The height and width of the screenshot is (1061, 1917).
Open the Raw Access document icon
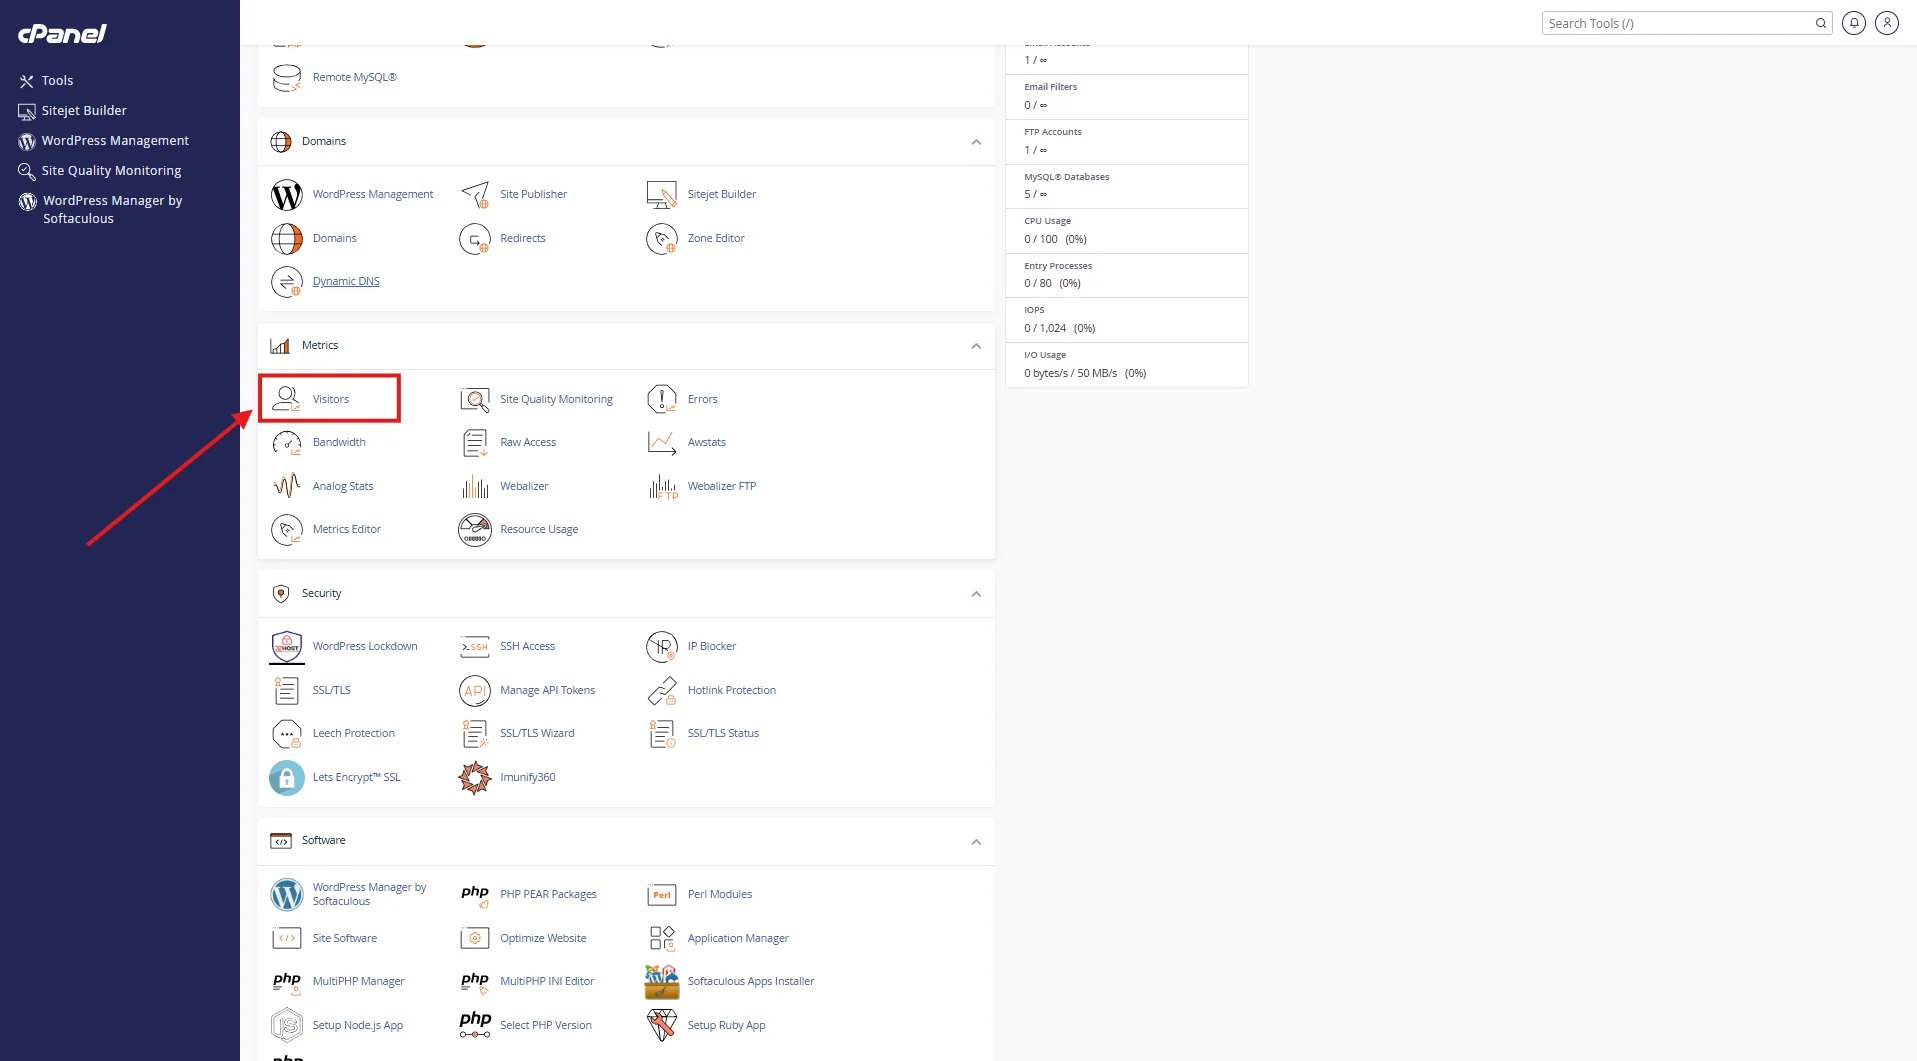coord(475,442)
